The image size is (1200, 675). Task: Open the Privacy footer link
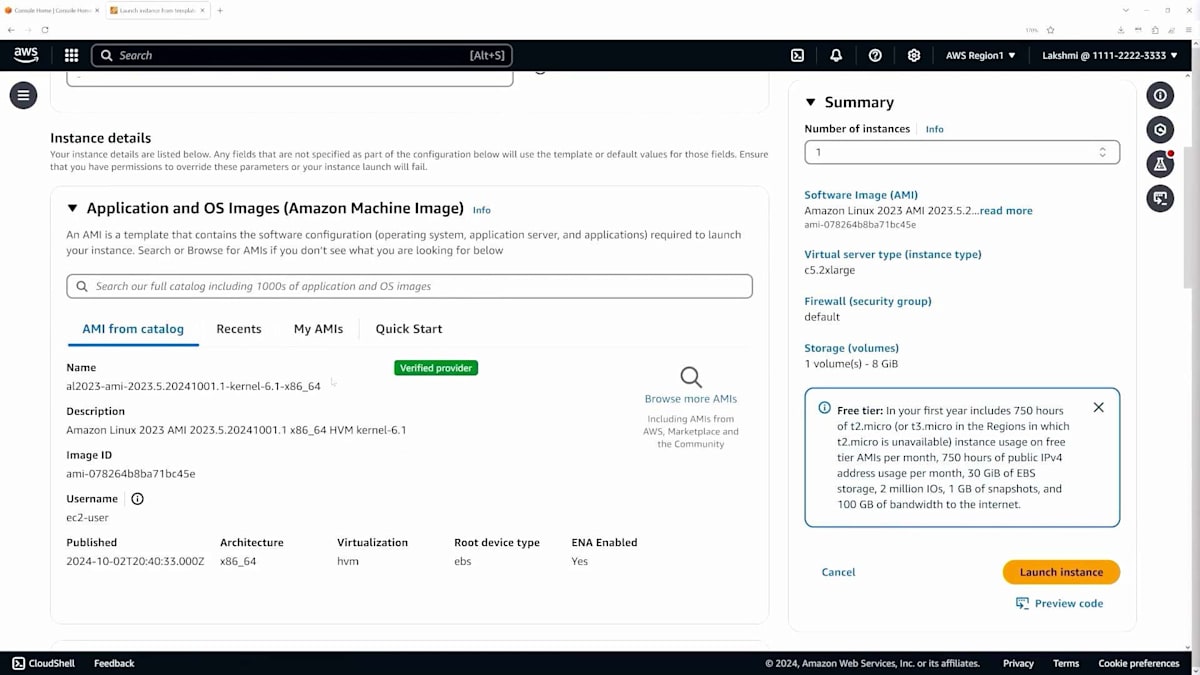1018,663
